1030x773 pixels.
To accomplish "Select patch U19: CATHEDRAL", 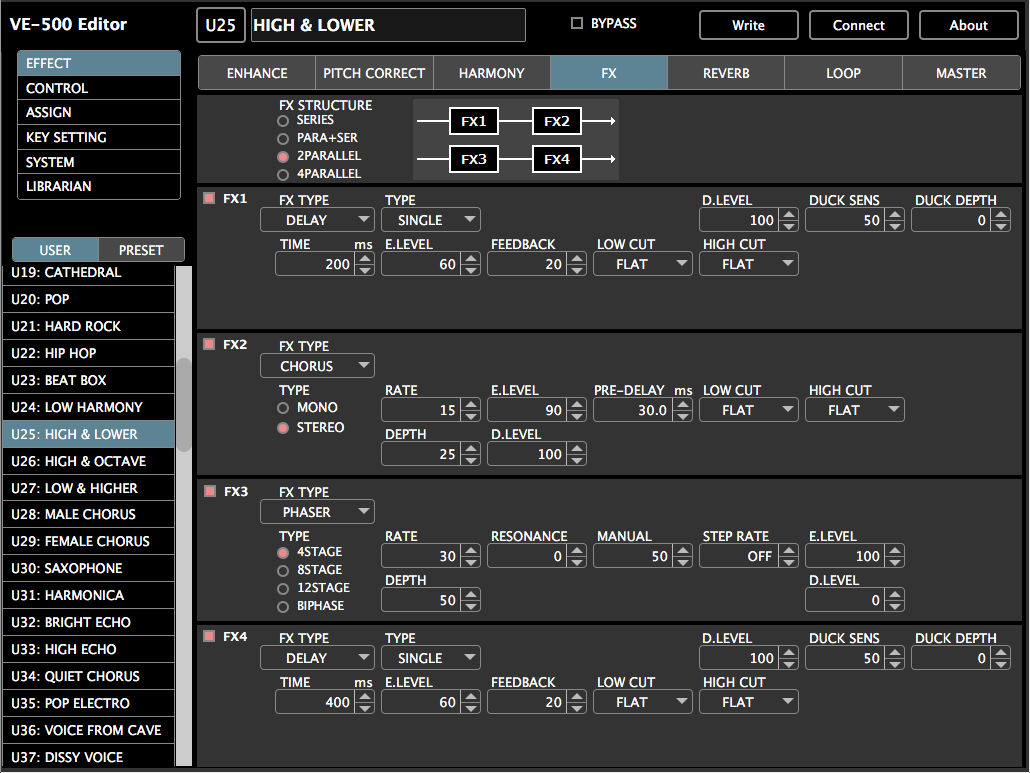I will (x=89, y=273).
